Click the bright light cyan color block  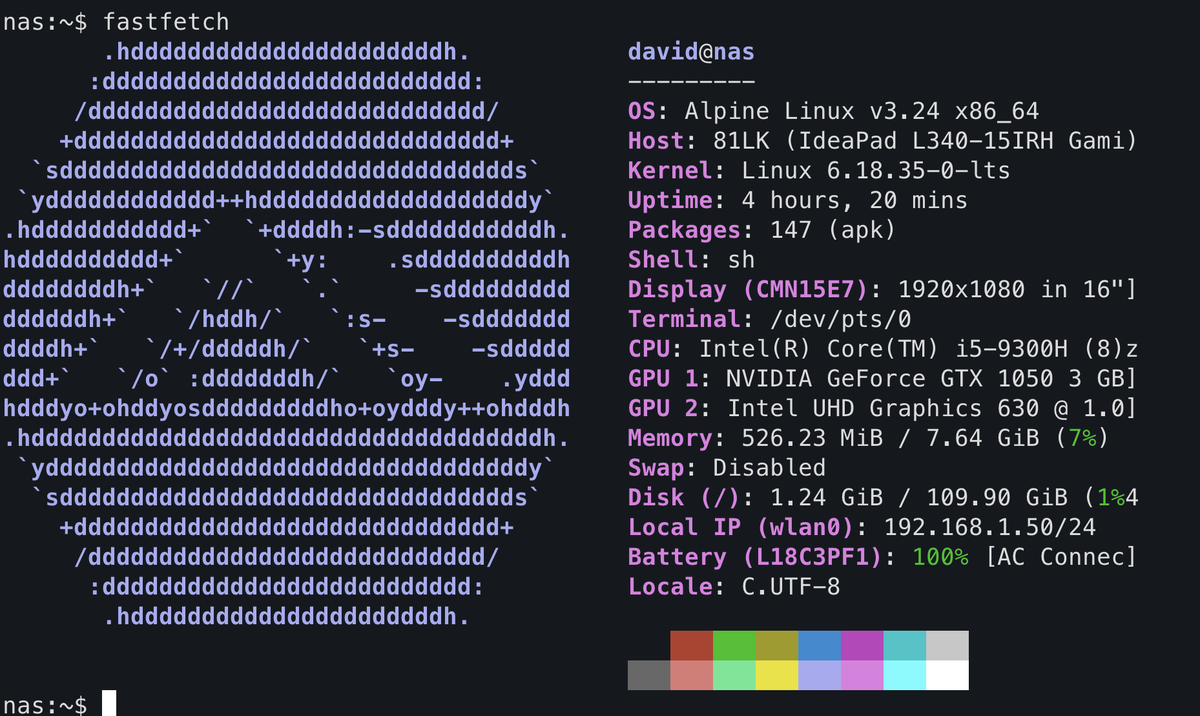click(x=905, y=675)
